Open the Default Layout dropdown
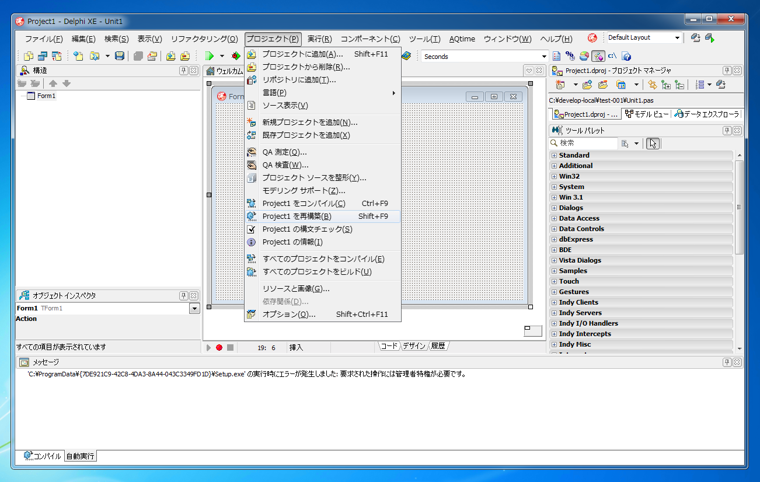Viewport: 760px width, 482px height. 677,38
